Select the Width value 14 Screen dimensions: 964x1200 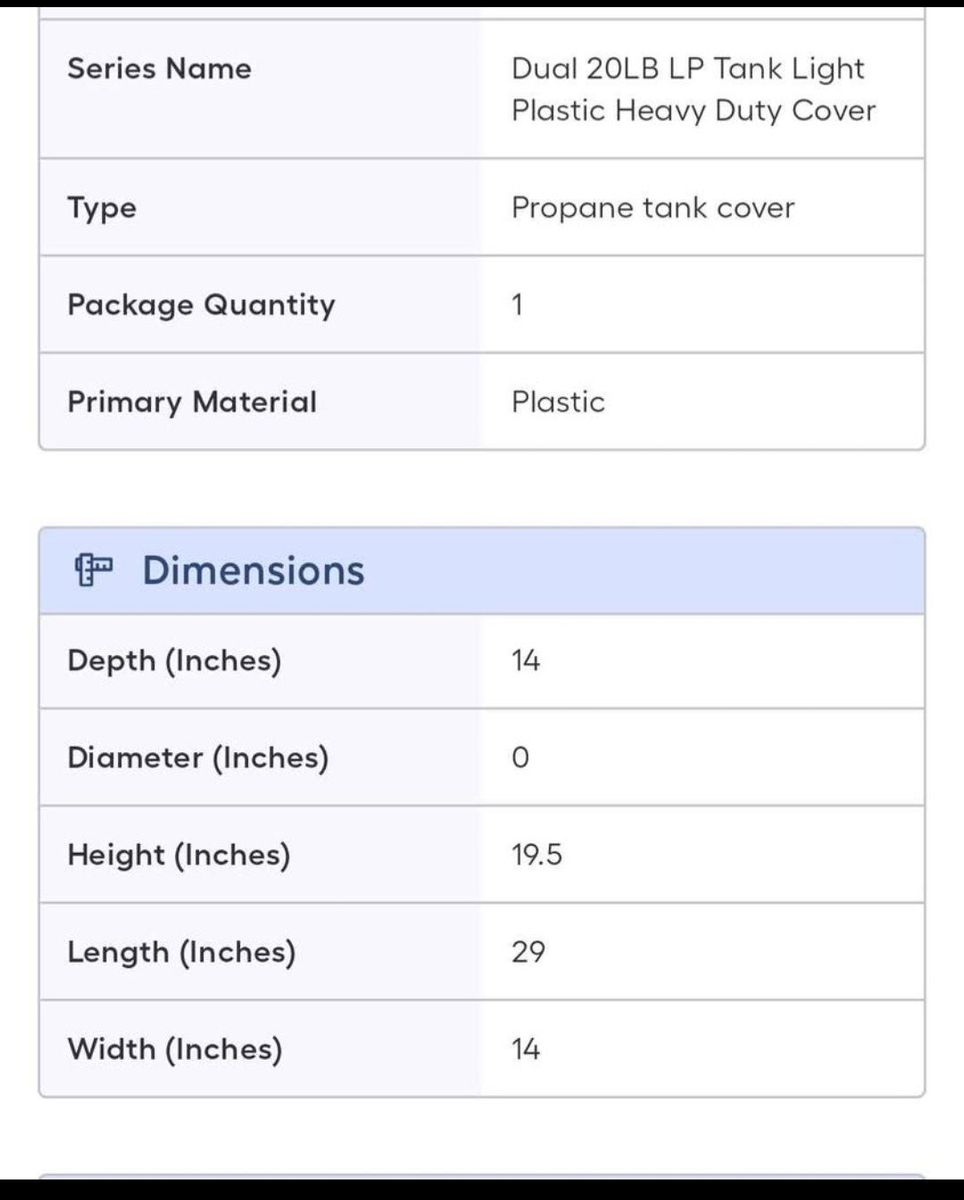(526, 1049)
